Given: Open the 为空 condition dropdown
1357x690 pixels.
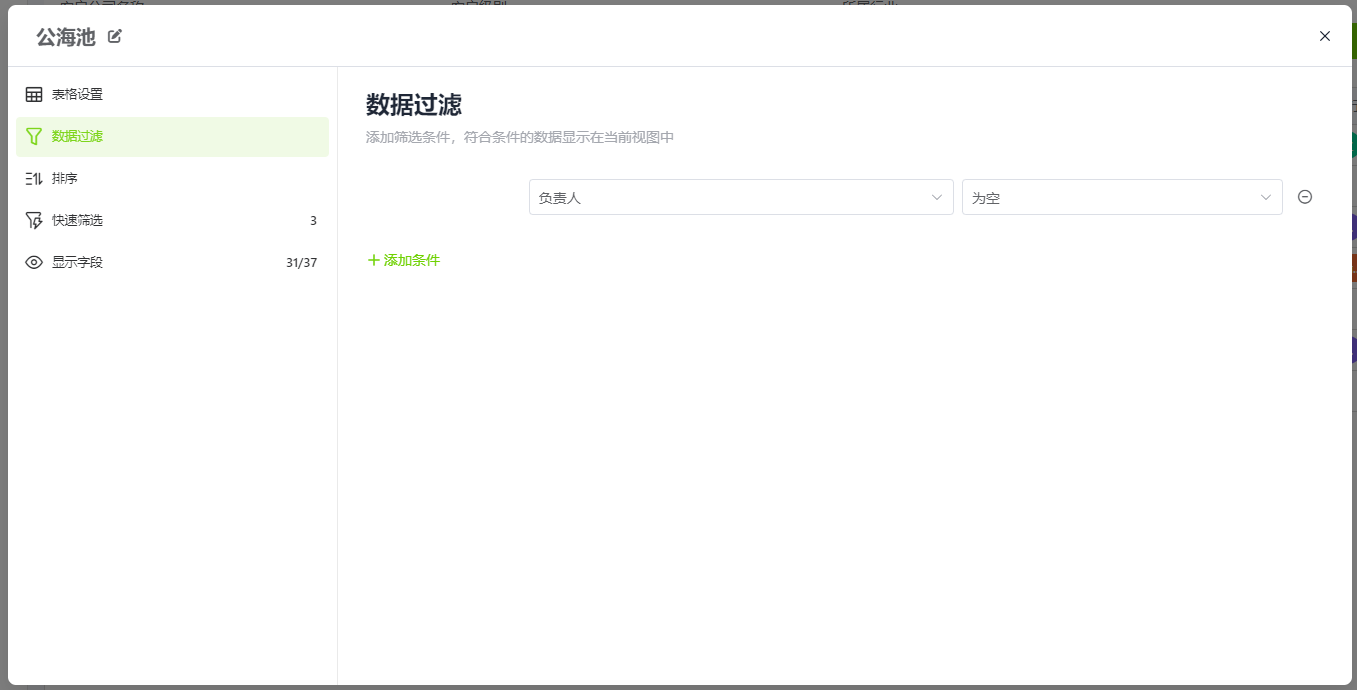Looking at the screenshot, I should [1122, 197].
